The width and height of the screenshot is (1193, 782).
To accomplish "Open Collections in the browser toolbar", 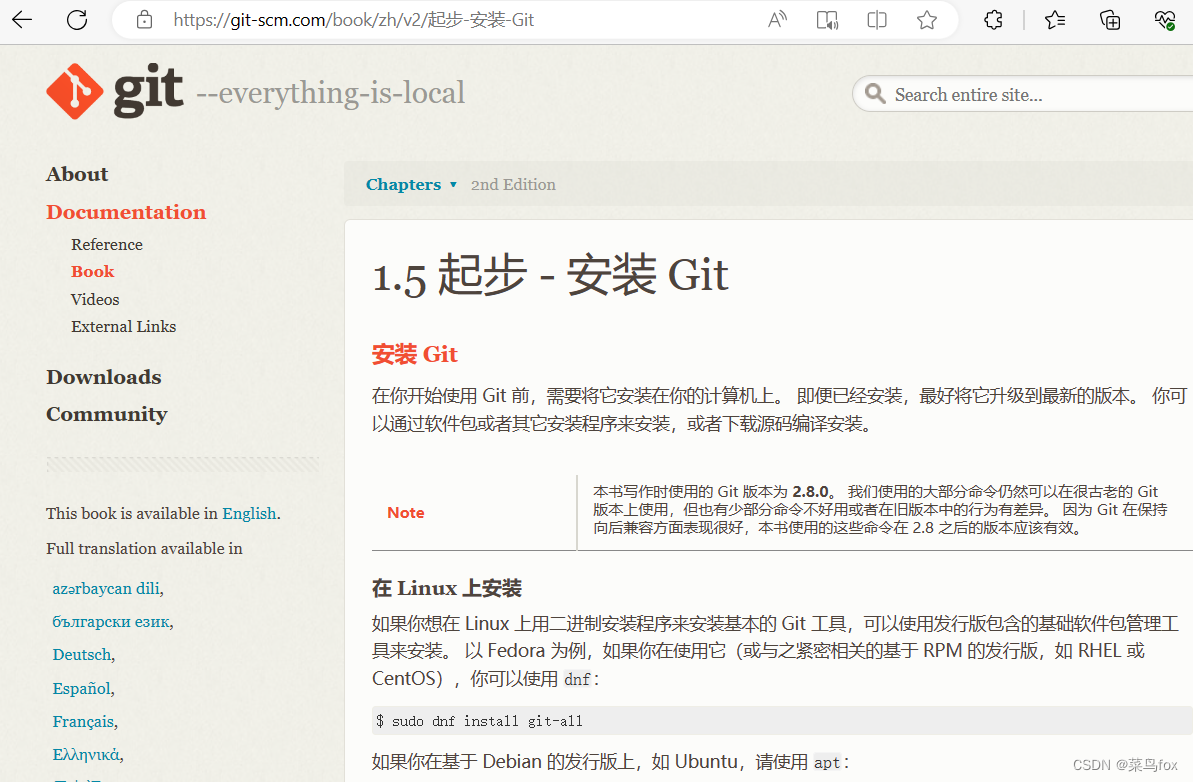I will 1110,19.
